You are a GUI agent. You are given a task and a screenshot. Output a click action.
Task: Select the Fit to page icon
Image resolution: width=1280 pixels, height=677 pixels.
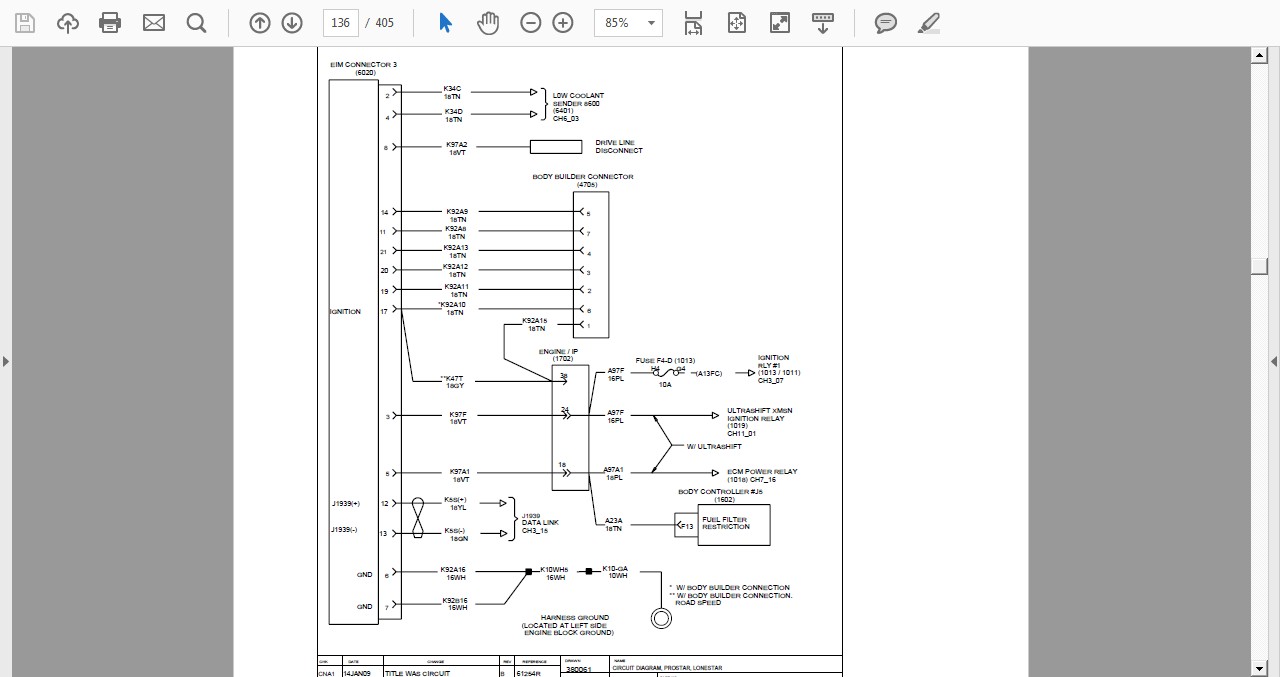tap(737, 23)
